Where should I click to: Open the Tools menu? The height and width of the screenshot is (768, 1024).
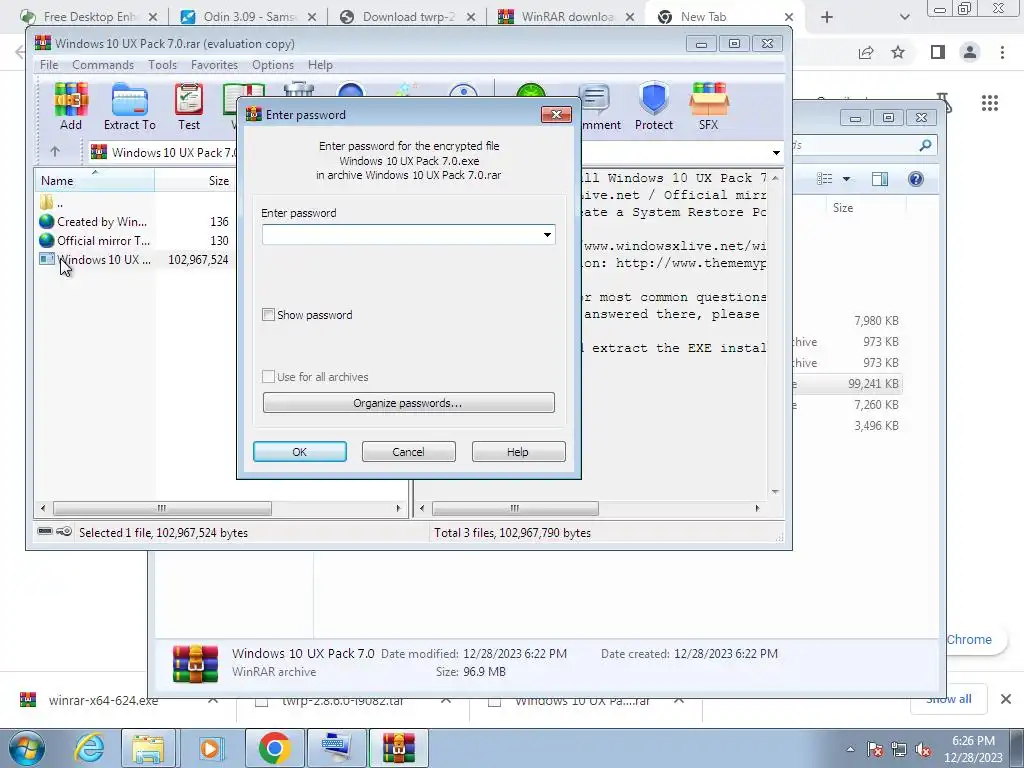point(162,65)
